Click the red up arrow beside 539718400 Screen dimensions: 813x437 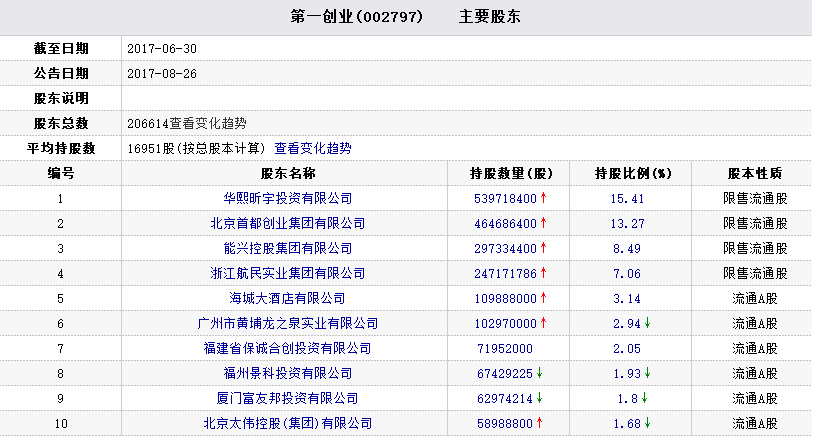(x=543, y=198)
